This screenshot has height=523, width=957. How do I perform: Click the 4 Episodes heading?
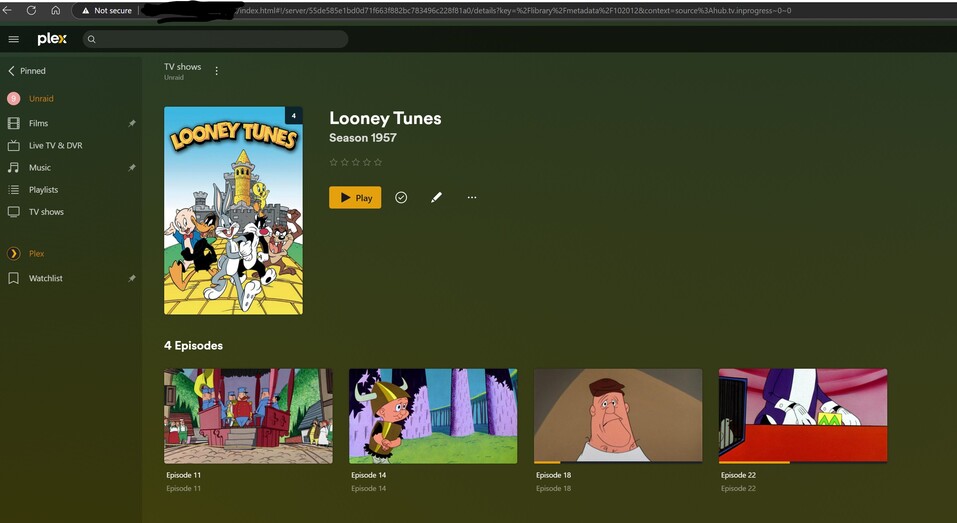193,345
